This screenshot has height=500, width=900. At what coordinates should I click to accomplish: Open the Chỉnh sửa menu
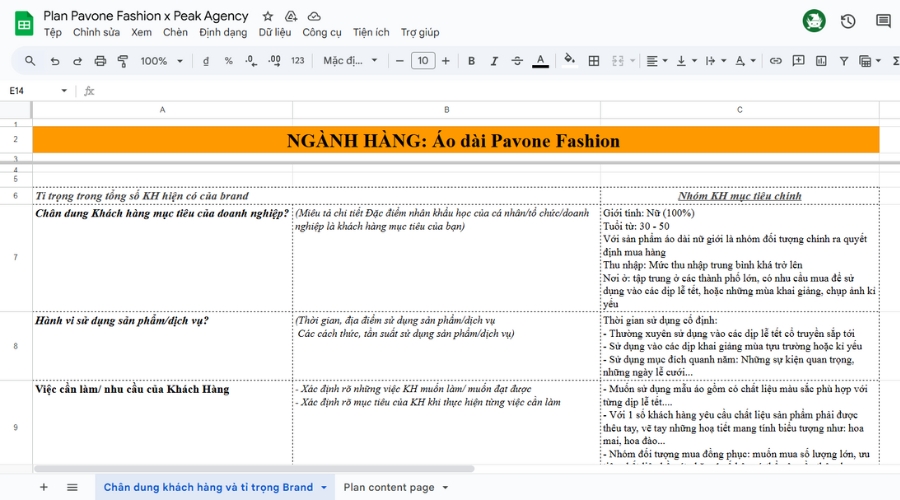point(96,33)
